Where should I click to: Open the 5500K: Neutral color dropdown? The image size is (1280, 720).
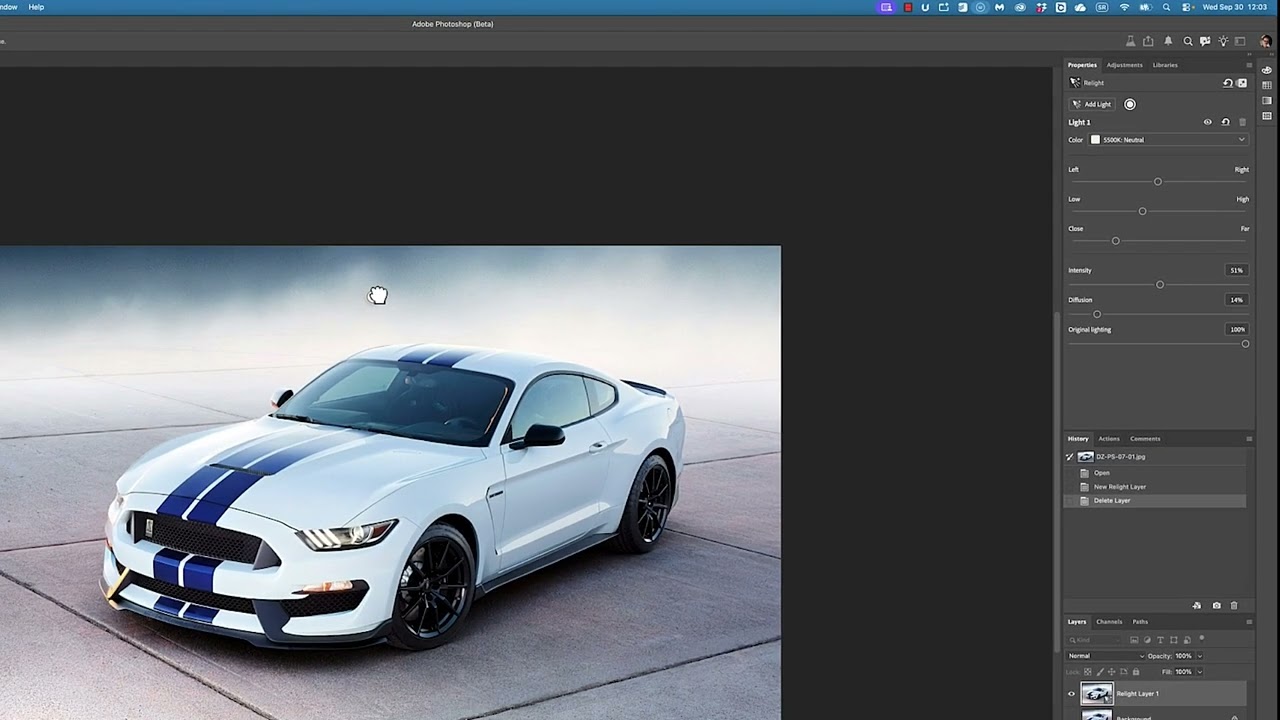pyautogui.click(x=1169, y=140)
